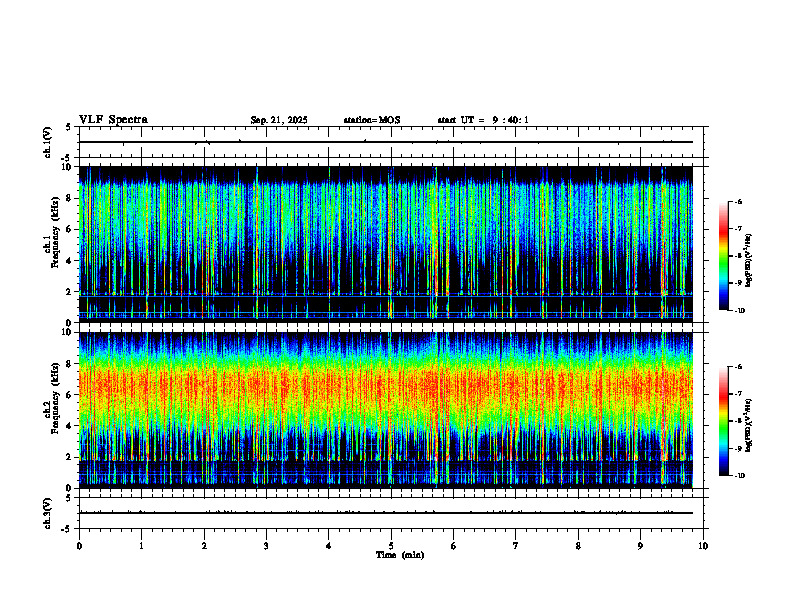Click the "station=MOS" header label
Screen dimensions: 792x612
click(x=372, y=120)
